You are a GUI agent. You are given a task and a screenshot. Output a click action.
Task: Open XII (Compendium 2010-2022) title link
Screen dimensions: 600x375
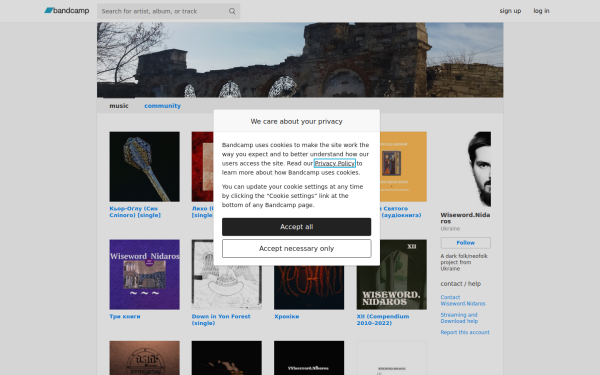383,320
